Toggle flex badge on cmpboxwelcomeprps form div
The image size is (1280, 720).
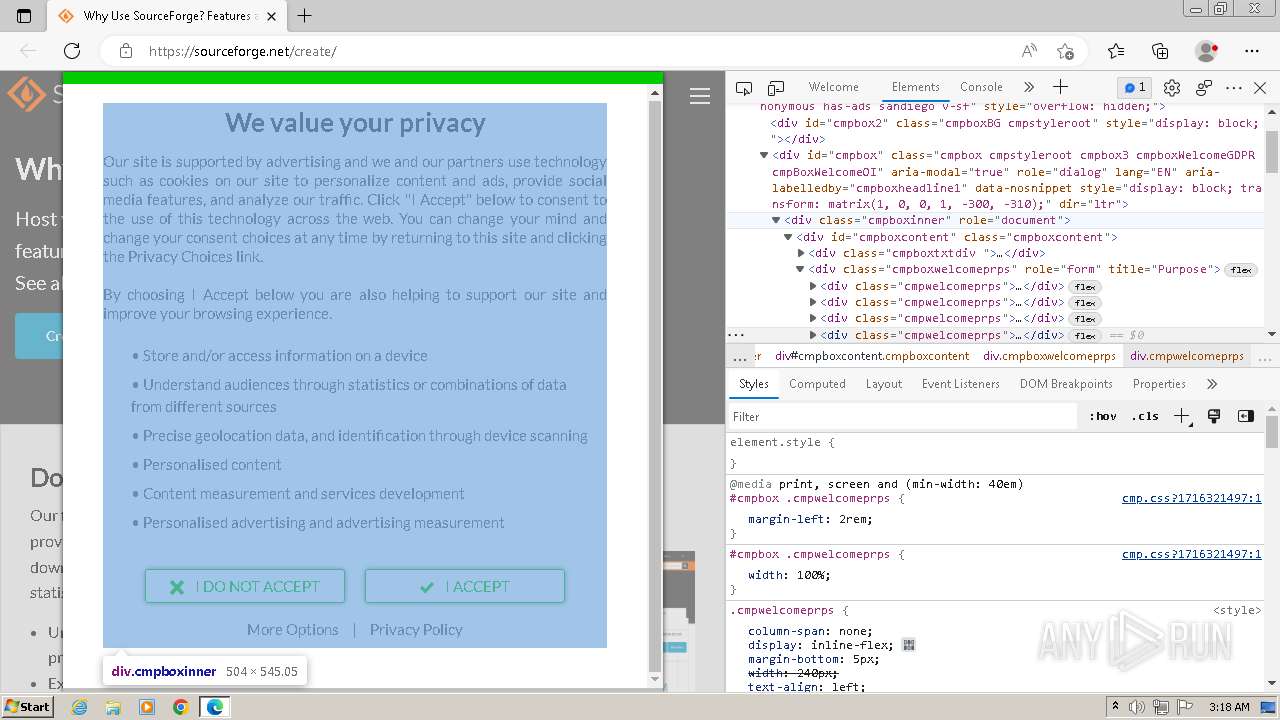pyautogui.click(x=1241, y=270)
